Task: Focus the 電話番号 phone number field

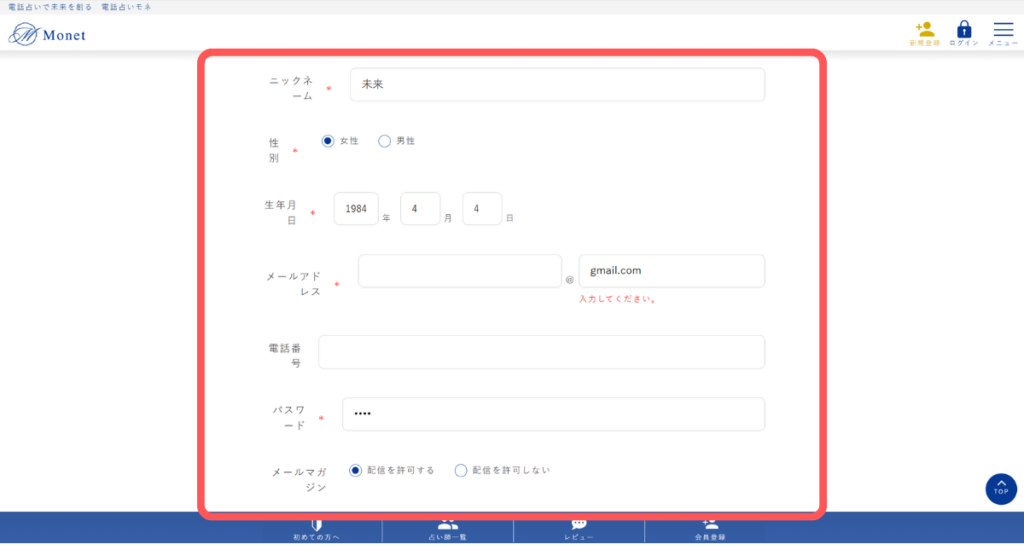Action: click(541, 352)
